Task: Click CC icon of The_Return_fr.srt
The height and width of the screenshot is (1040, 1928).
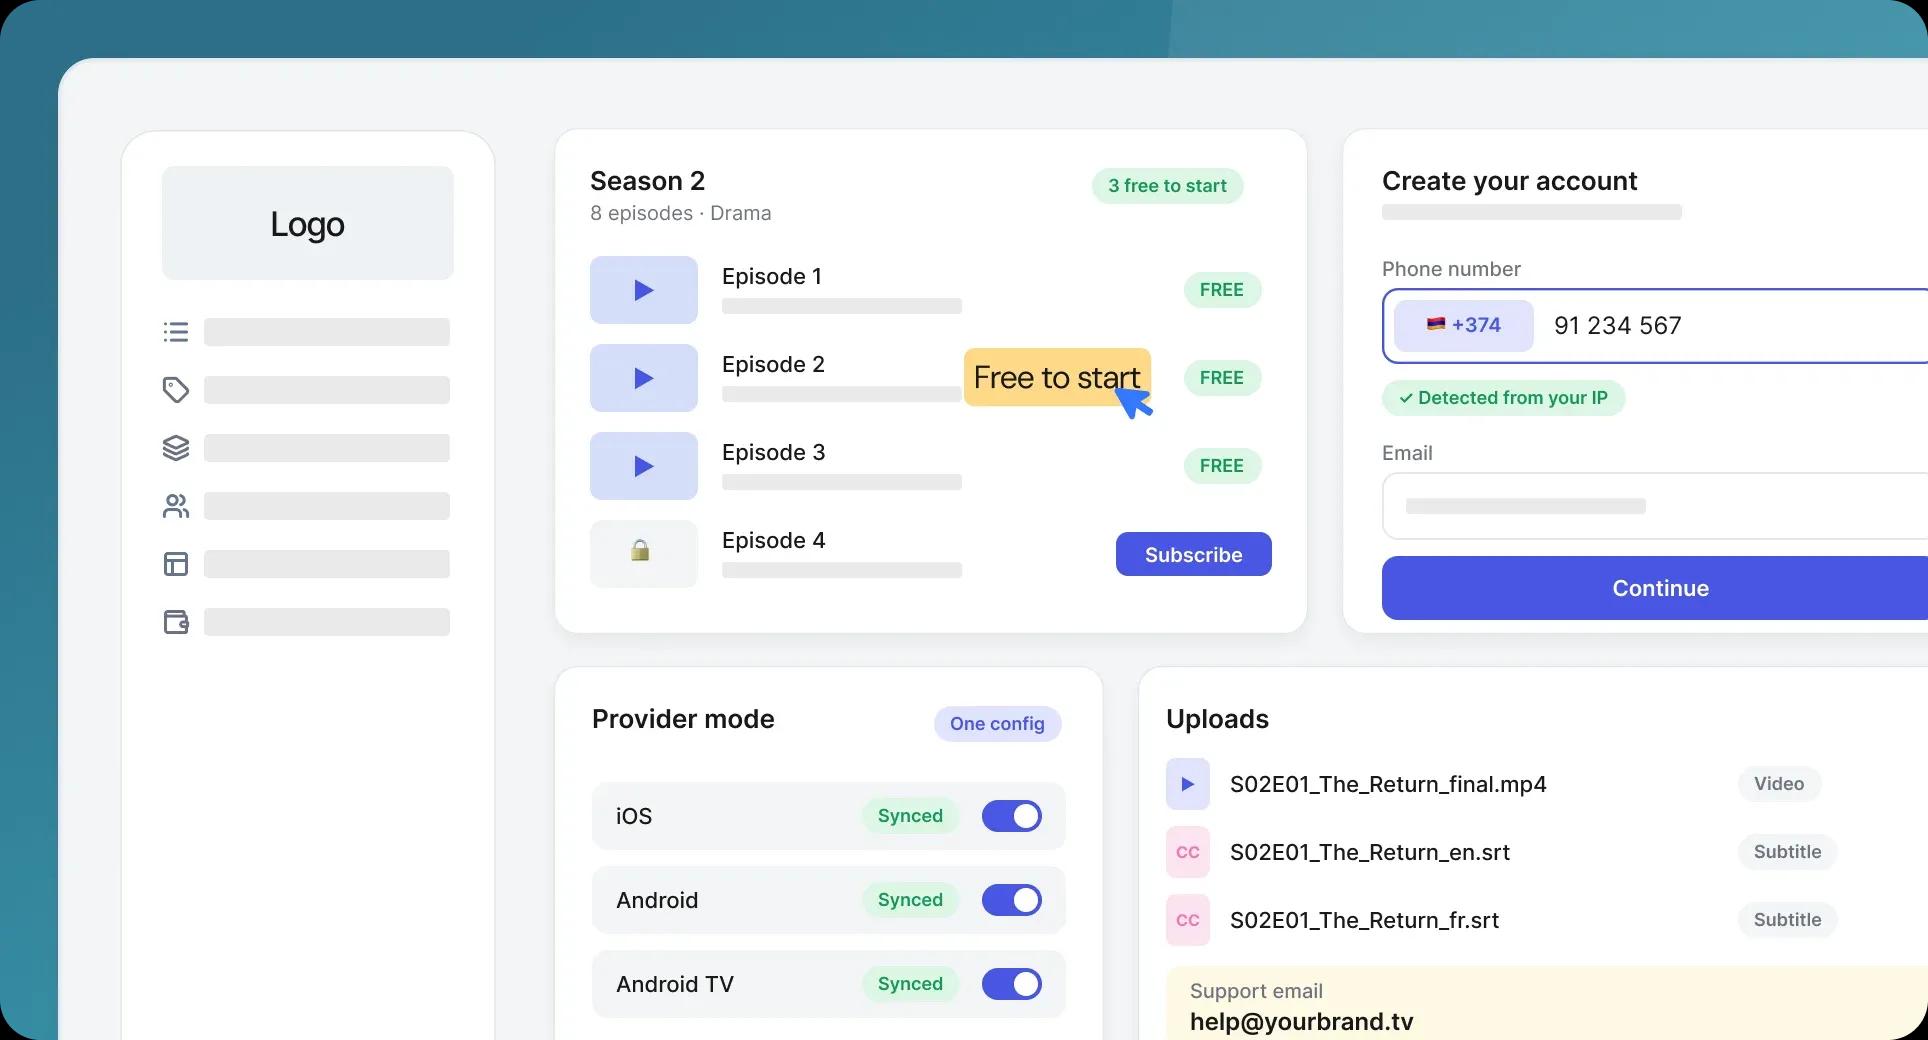Action: [x=1188, y=920]
